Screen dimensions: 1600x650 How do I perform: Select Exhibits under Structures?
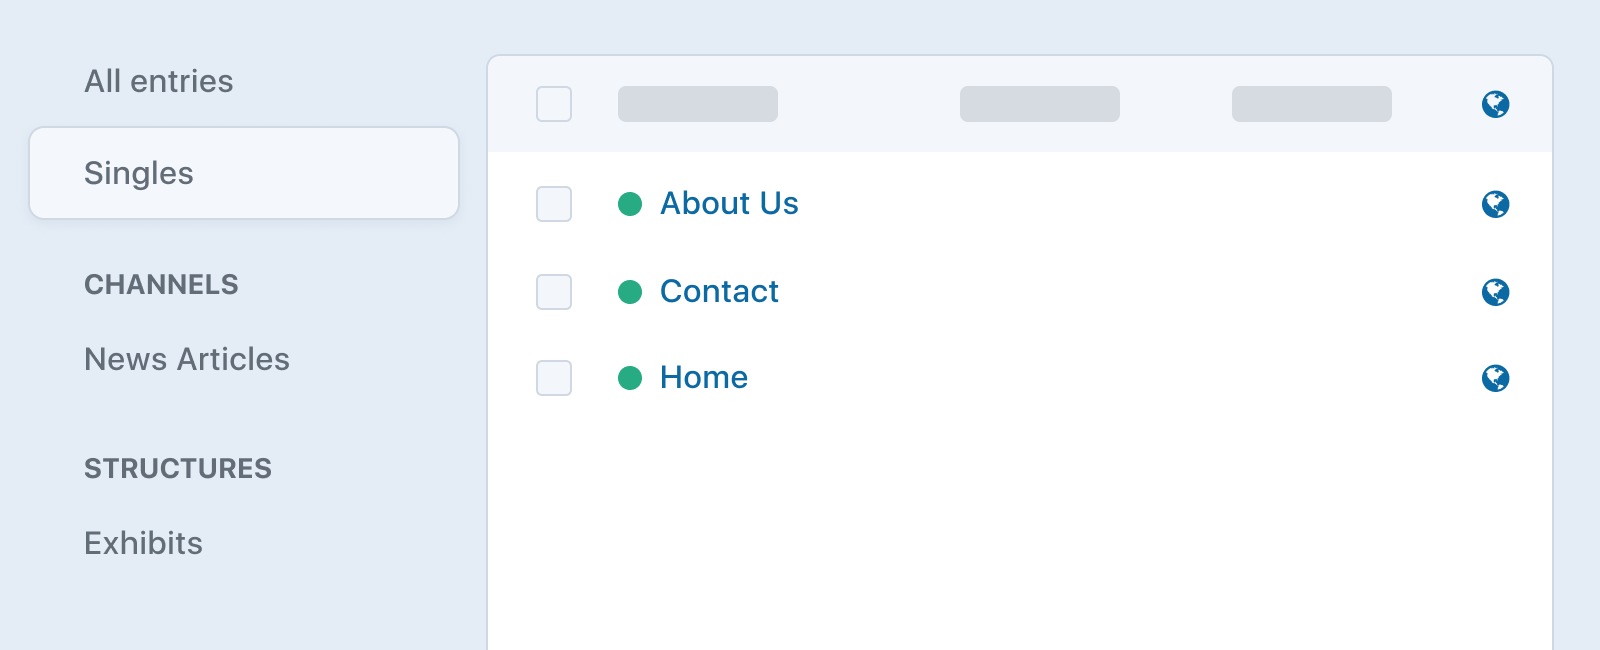tap(143, 543)
